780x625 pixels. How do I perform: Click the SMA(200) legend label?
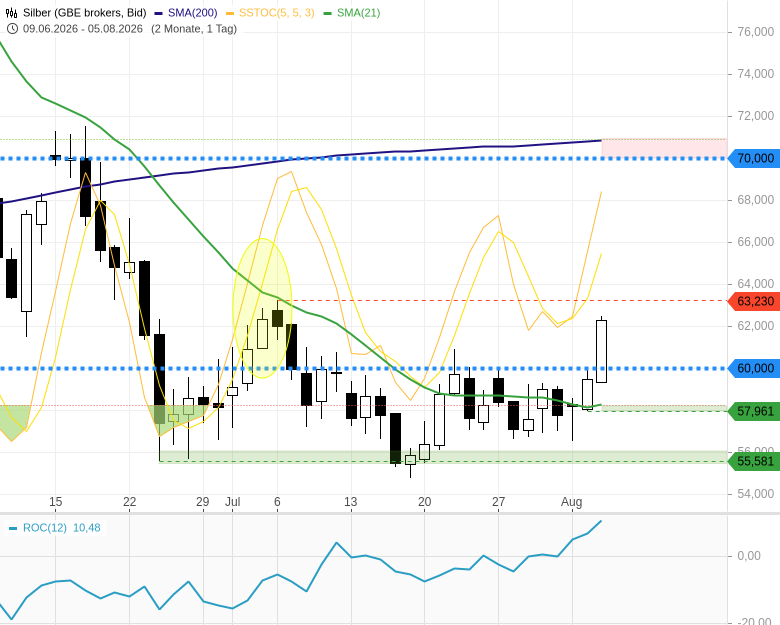pyautogui.click(x=193, y=13)
